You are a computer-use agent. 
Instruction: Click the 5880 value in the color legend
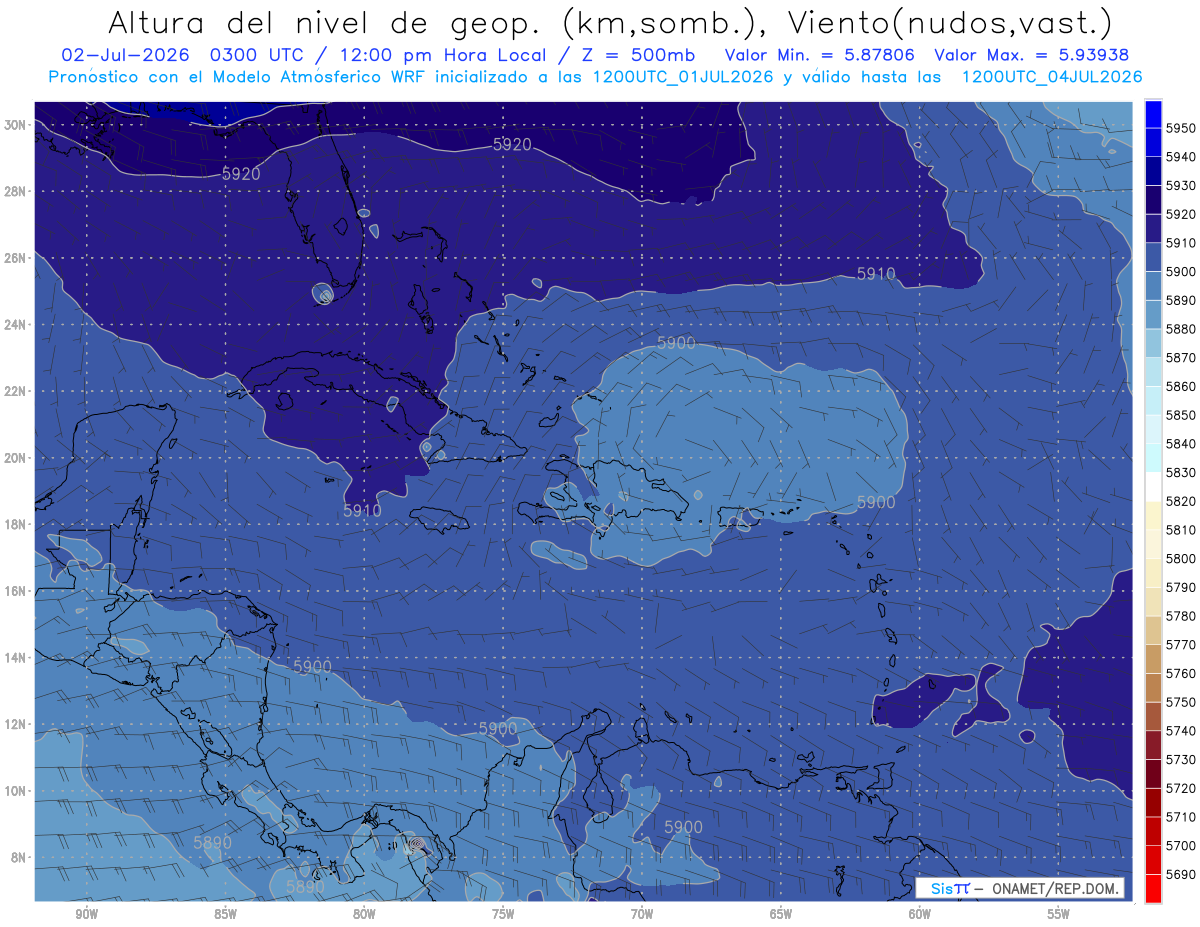(x=1181, y=329)
